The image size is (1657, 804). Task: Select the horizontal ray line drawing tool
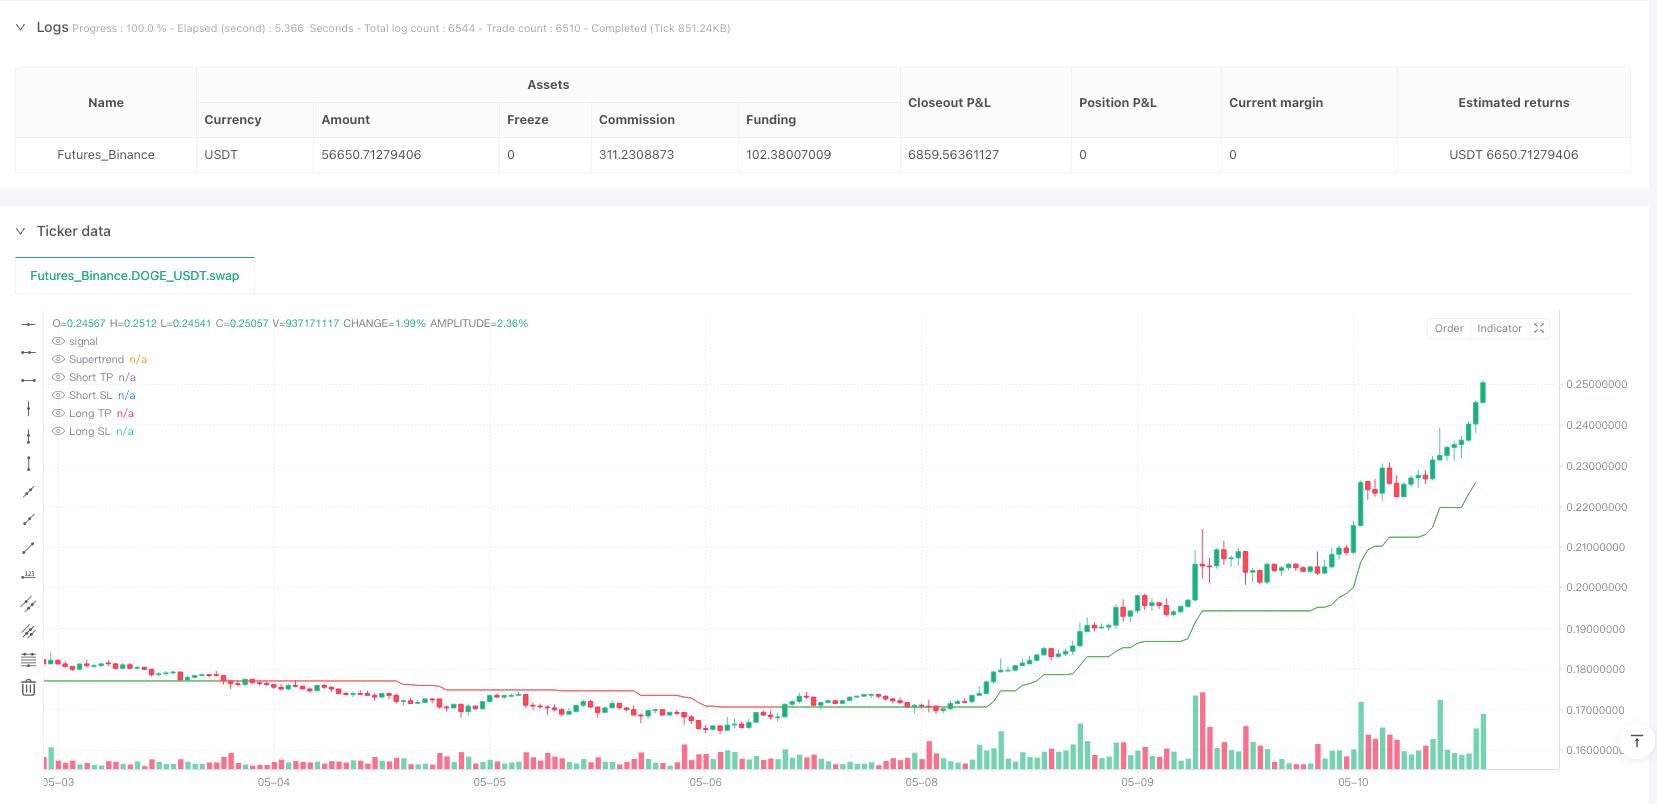point(28,352)
